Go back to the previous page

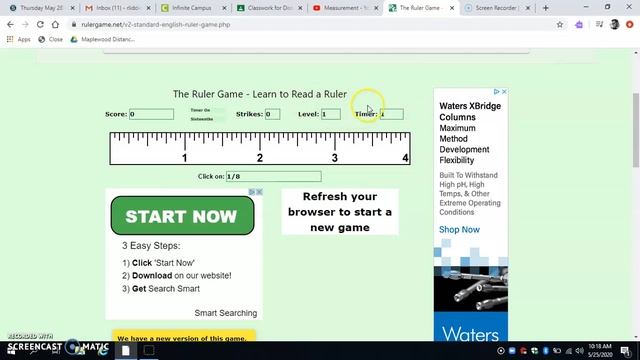10,24
